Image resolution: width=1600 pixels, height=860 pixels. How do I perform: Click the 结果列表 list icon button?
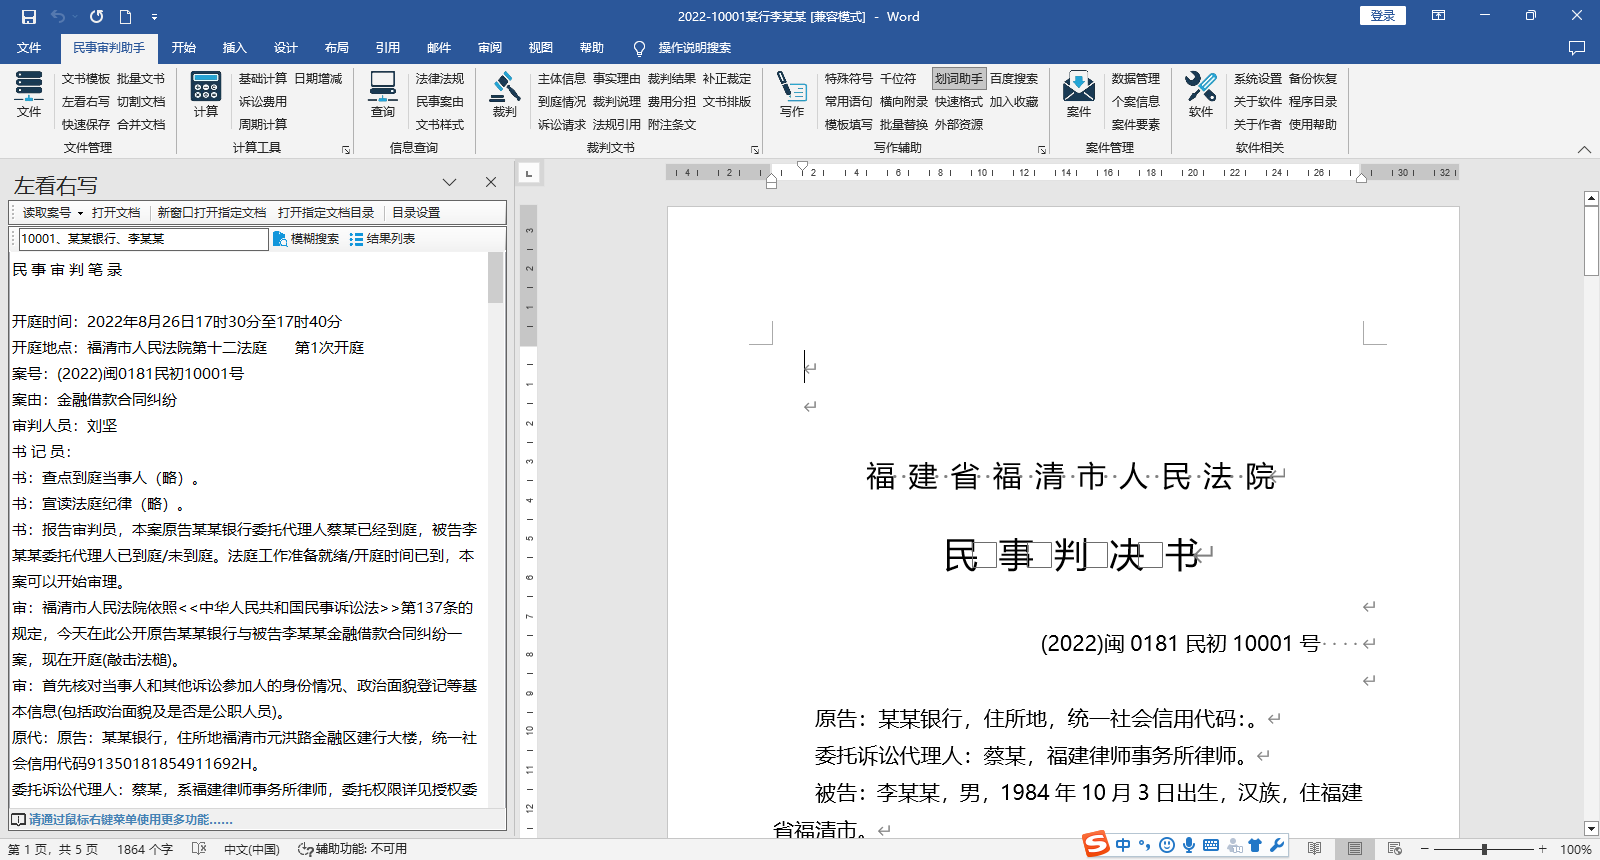382,239
